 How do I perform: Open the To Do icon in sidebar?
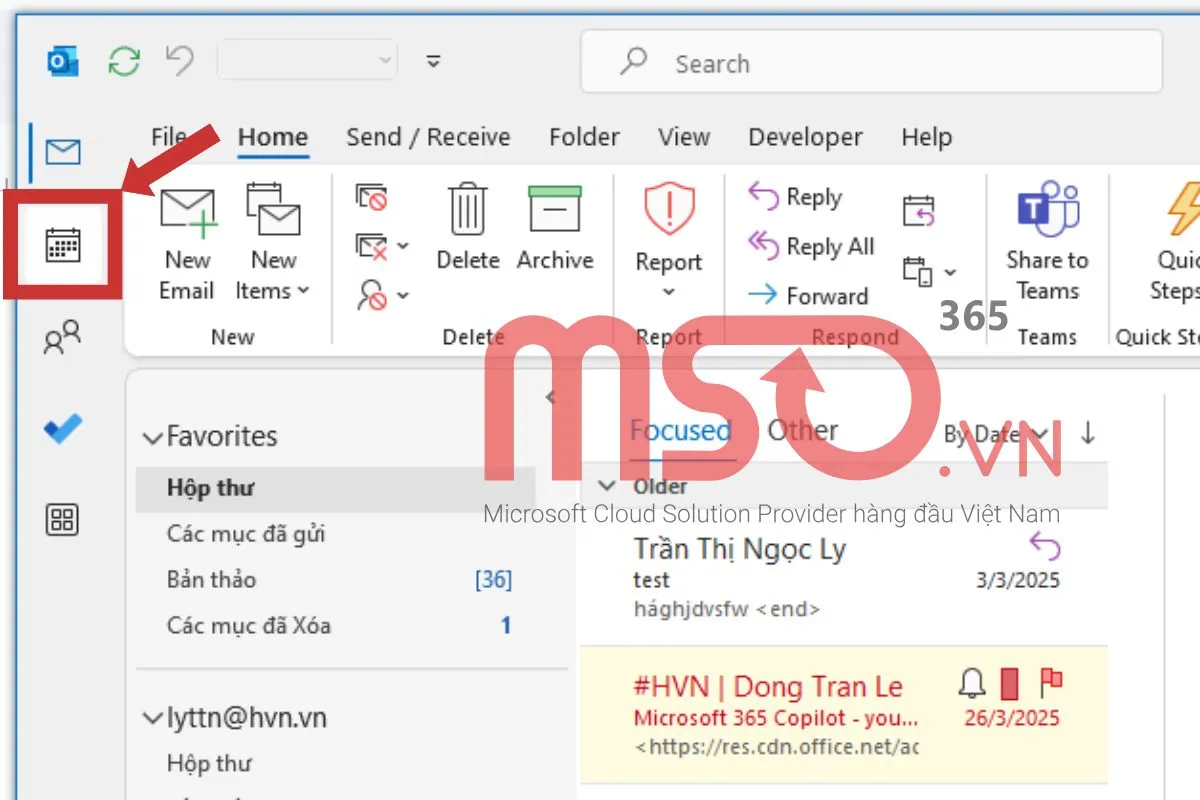pyautogui.click(x=62, y=428)
